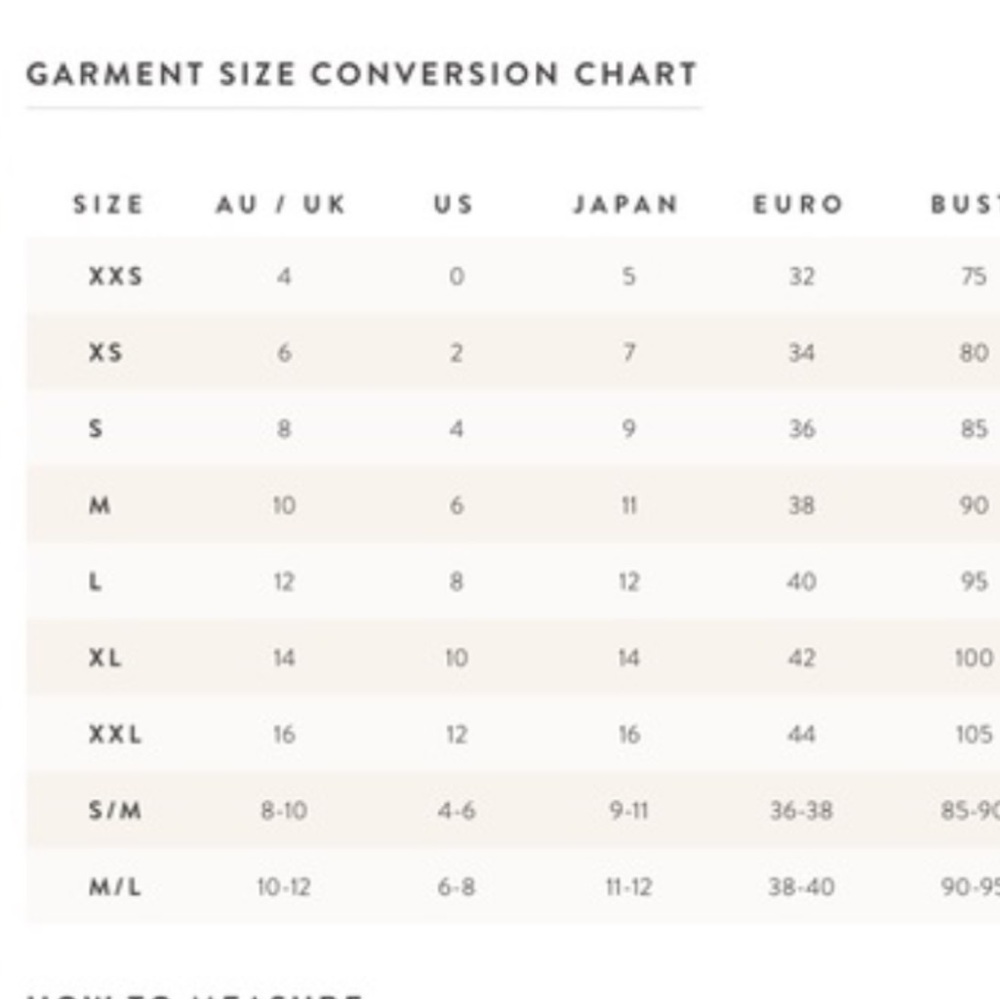Image resolution: width=1000 pixels, height=1000 pixels.
Task: Select the M/L size row label
Action: pos(115,887)
